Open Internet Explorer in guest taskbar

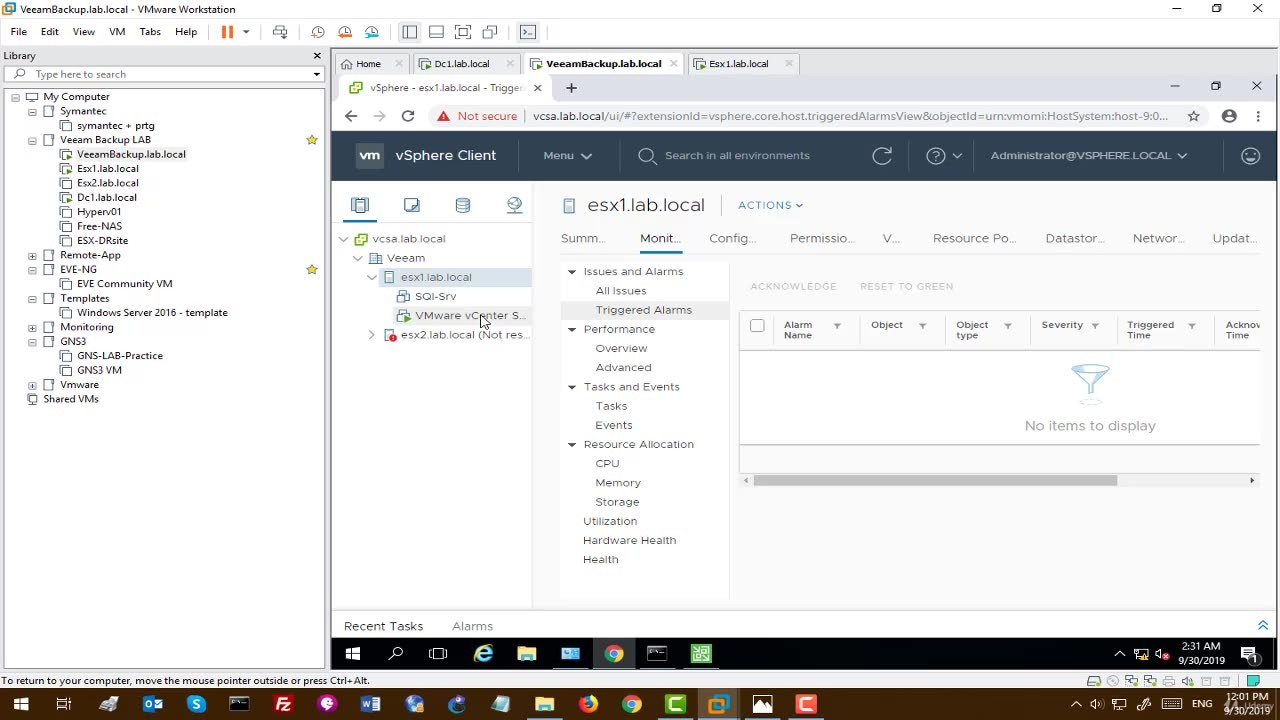coord(483,654)
